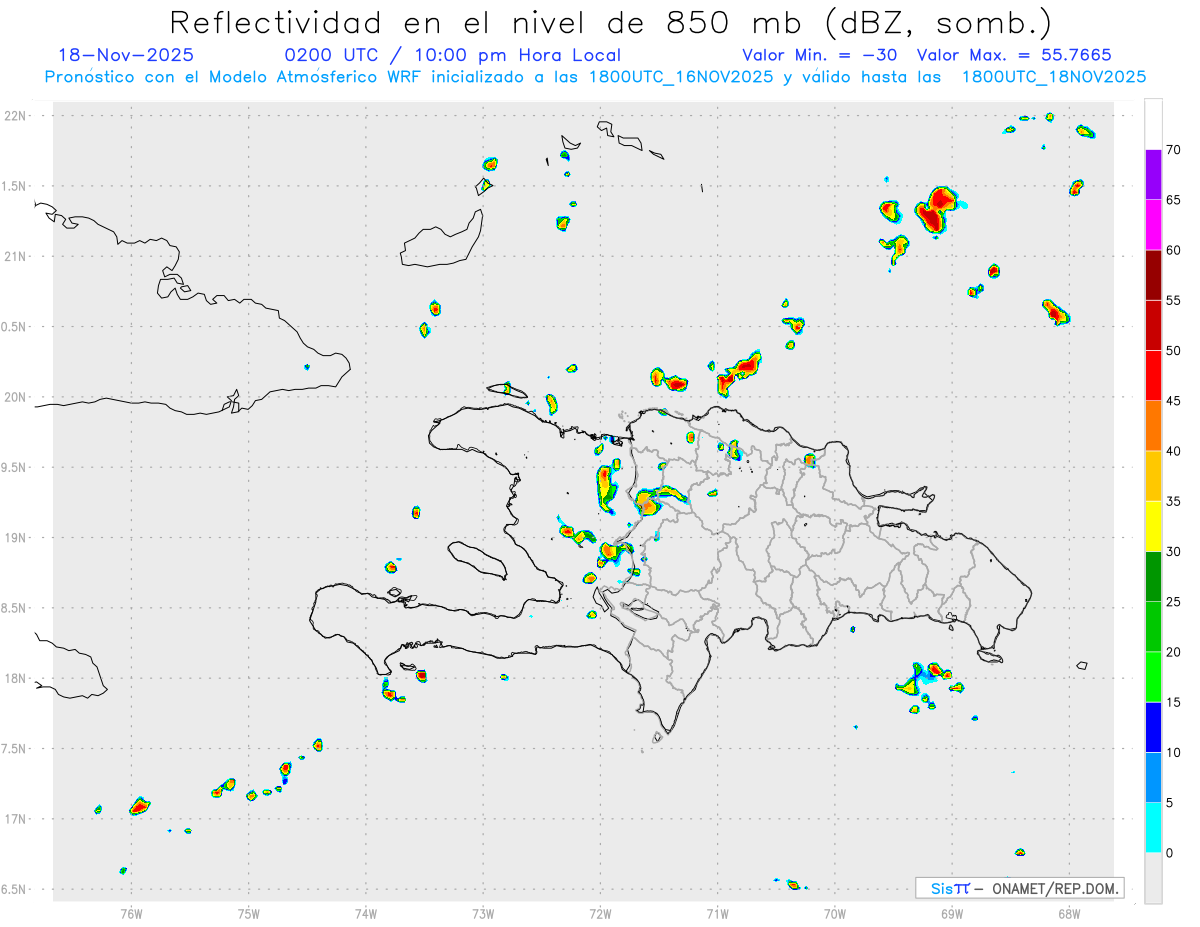
Task: Click the 'Valor Max. = 55.7665' readout
Action: pyautogui.click(x=1014, y=56)
